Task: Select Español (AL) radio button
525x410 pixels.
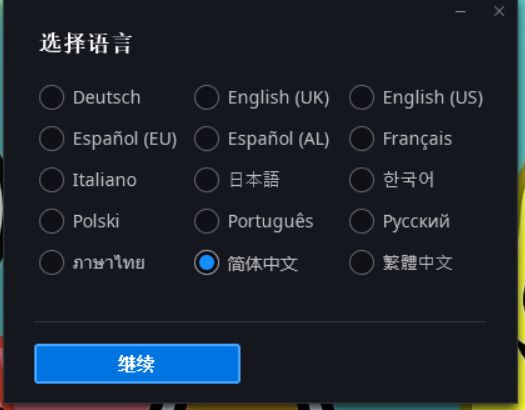Action: click(207, 139)
